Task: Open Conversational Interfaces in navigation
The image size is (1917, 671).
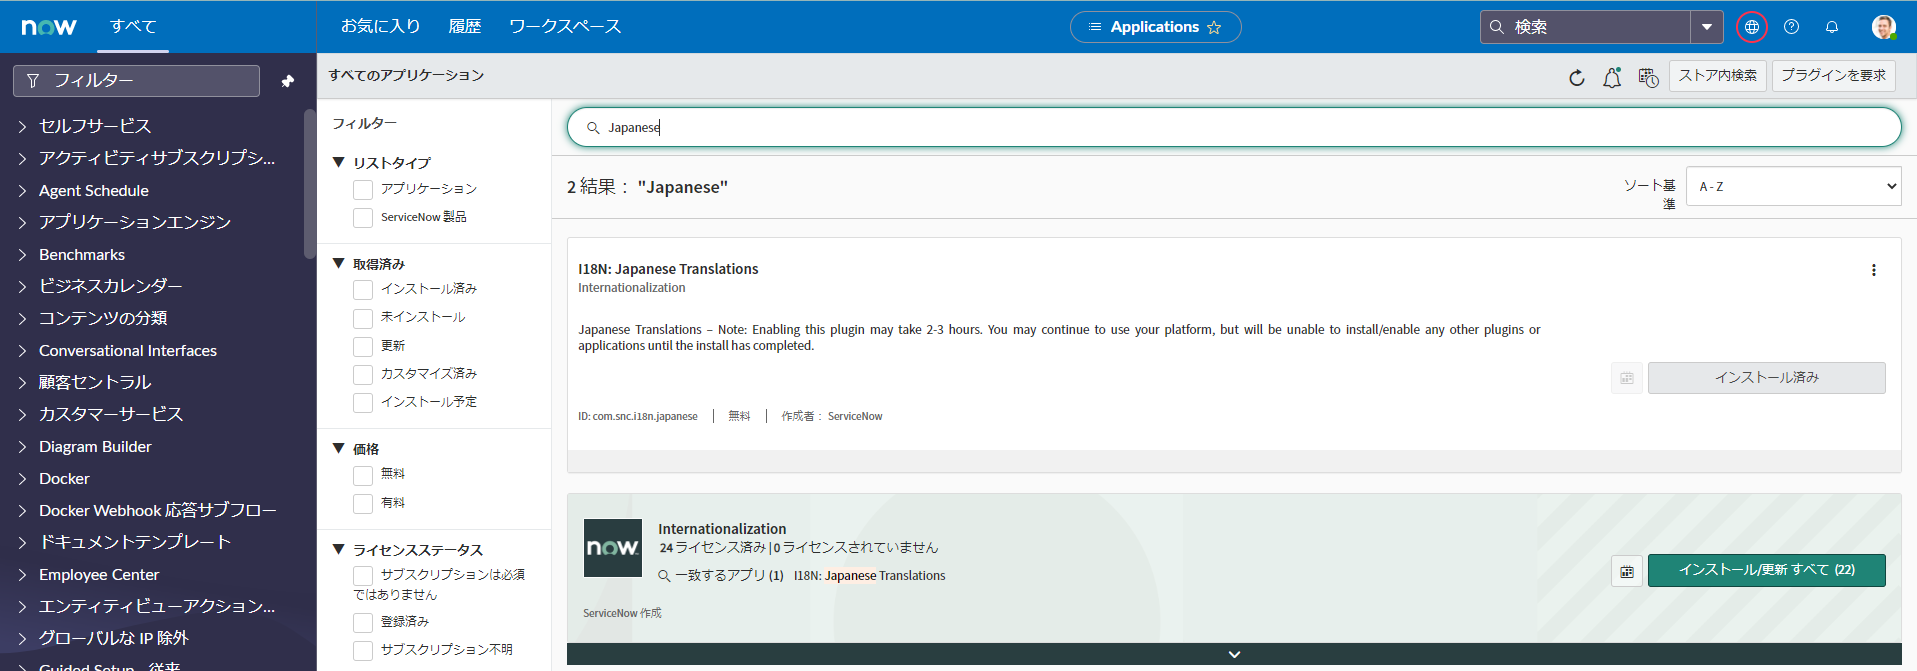Action: click(x=128, y=351)
